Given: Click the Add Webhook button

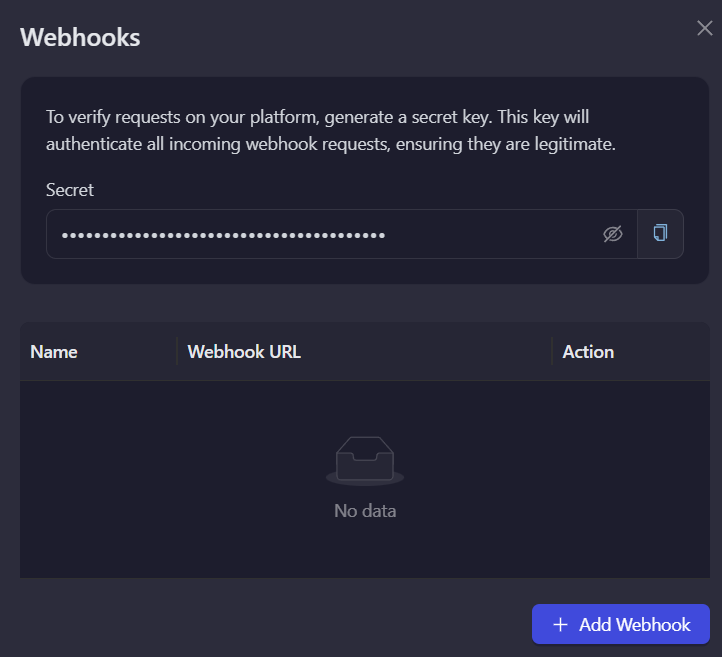Looking at the screenshot, I should pos(621,624).
